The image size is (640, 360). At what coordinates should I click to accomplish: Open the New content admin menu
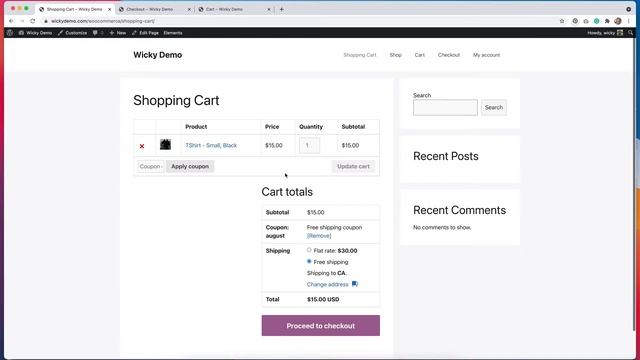coord(118,33)
